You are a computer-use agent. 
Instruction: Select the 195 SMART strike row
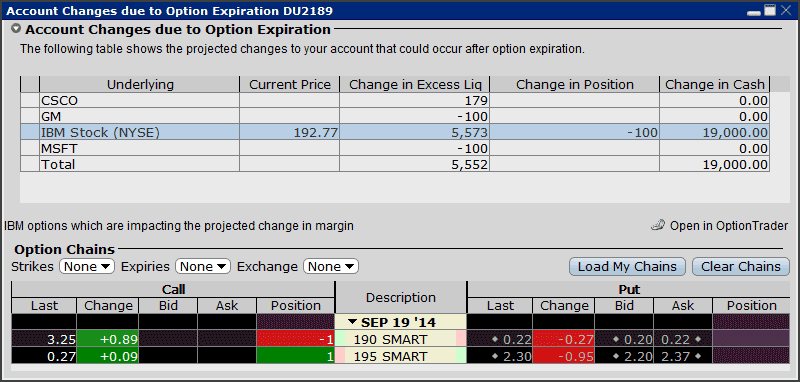click(x=400, y=356)
